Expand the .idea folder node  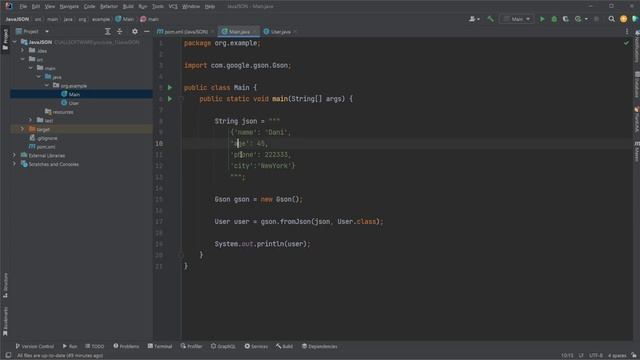(23, 51)
